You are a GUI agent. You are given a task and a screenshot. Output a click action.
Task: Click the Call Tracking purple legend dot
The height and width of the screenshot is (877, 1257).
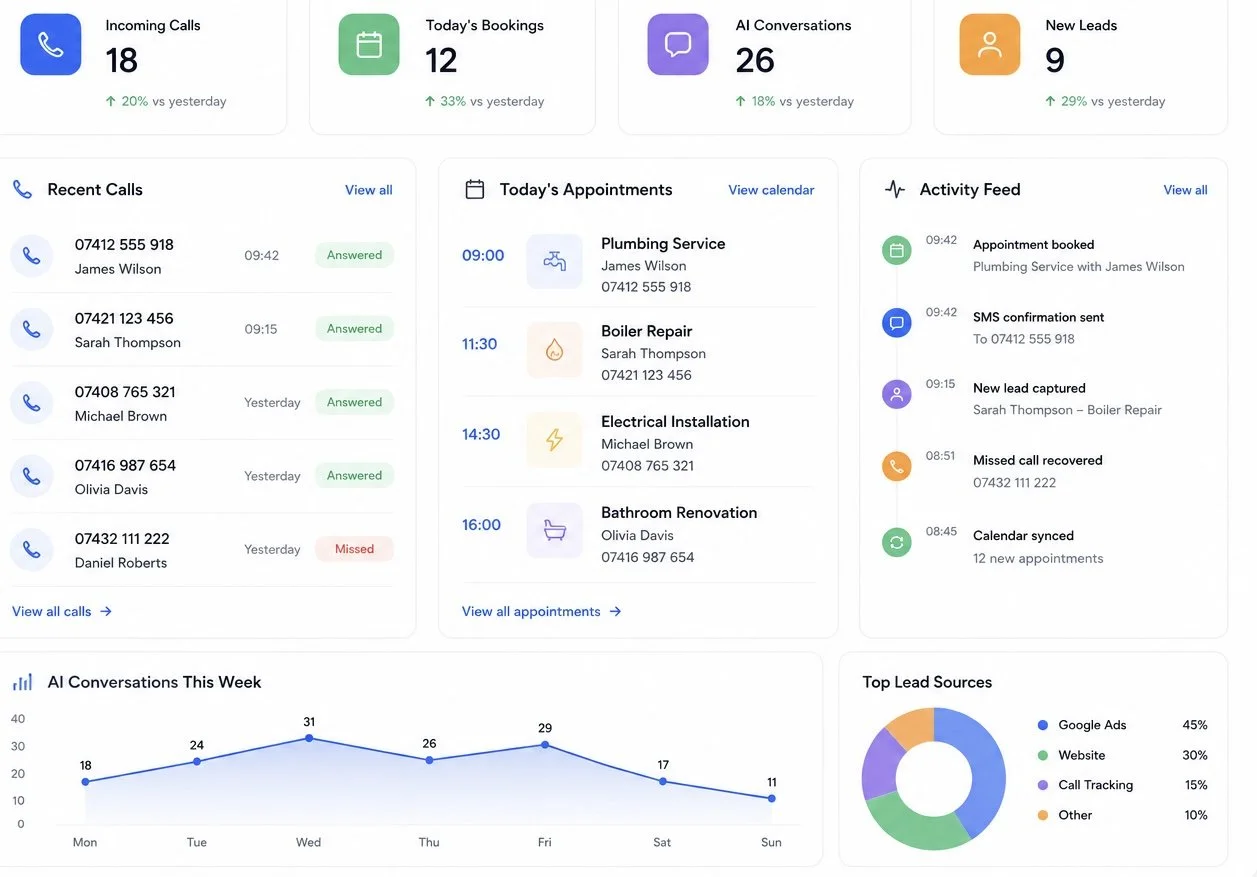tap(1043, 785)
